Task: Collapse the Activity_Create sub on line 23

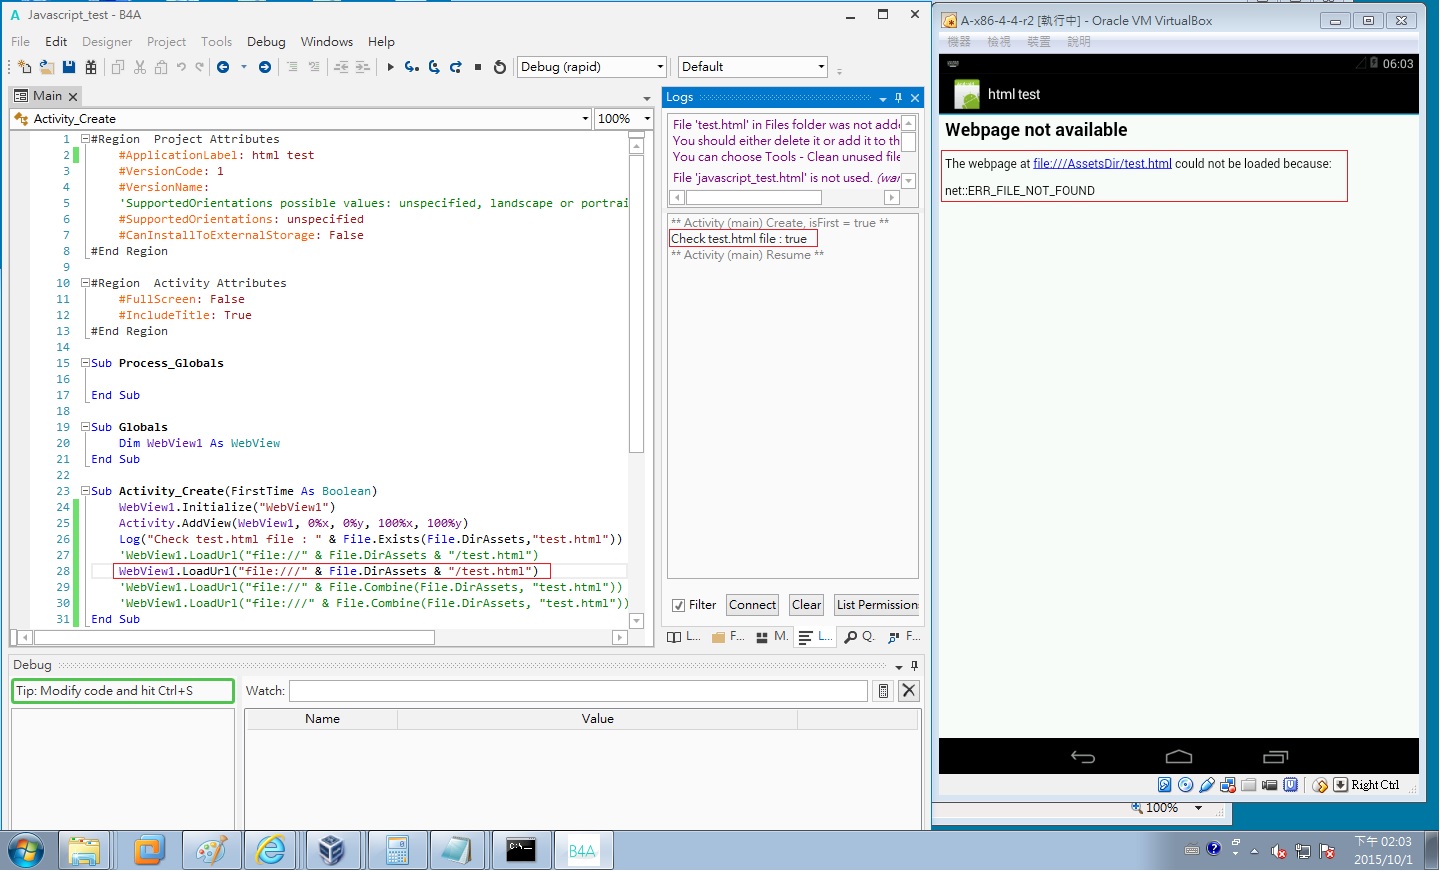Action: (x=85, y=491)
